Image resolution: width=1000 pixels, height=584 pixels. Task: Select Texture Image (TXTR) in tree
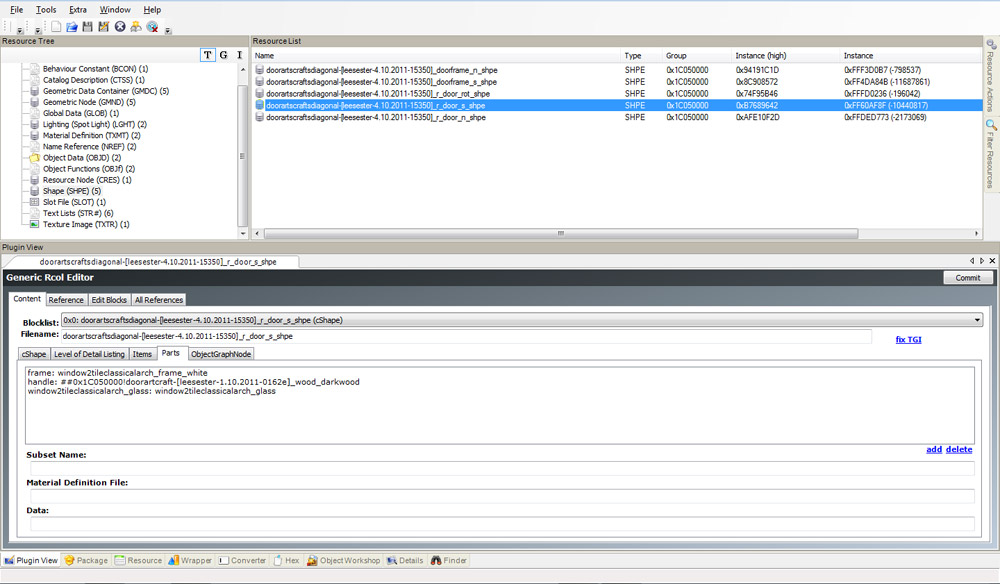click(x=85, y=225)
